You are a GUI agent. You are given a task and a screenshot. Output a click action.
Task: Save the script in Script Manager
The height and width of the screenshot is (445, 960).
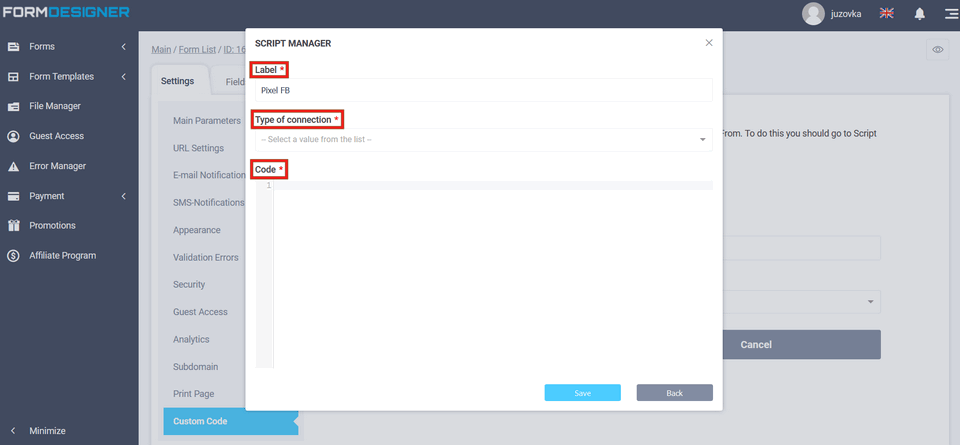pyautogui.click(x=582, y=393)
